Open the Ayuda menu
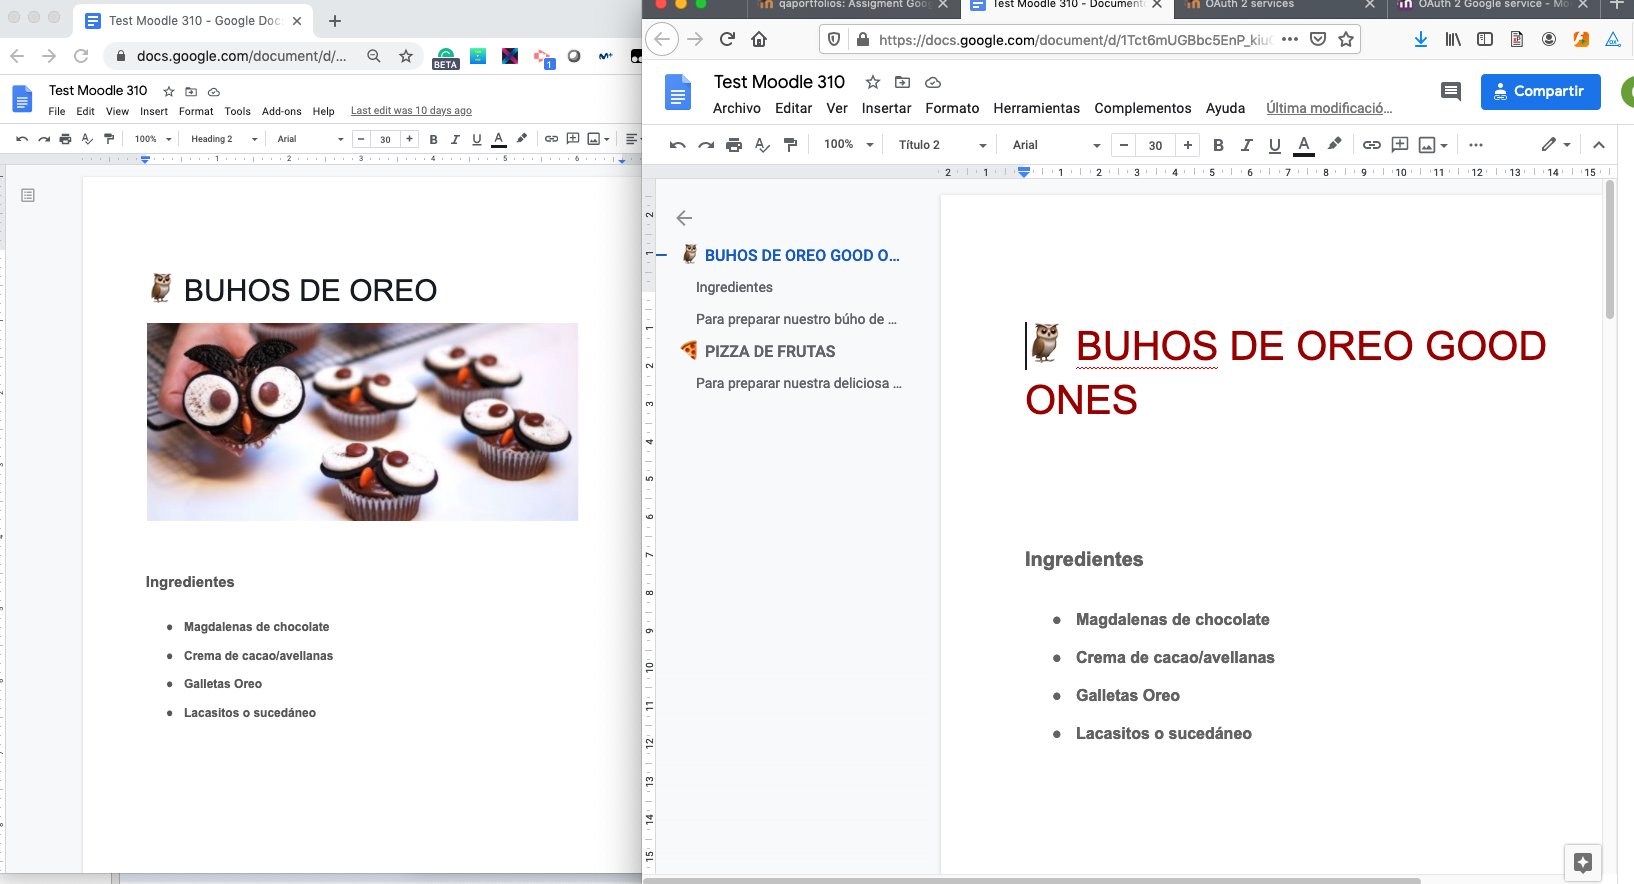The image size is (1634, 884). pyautogui.click(x=1225, y=108)
